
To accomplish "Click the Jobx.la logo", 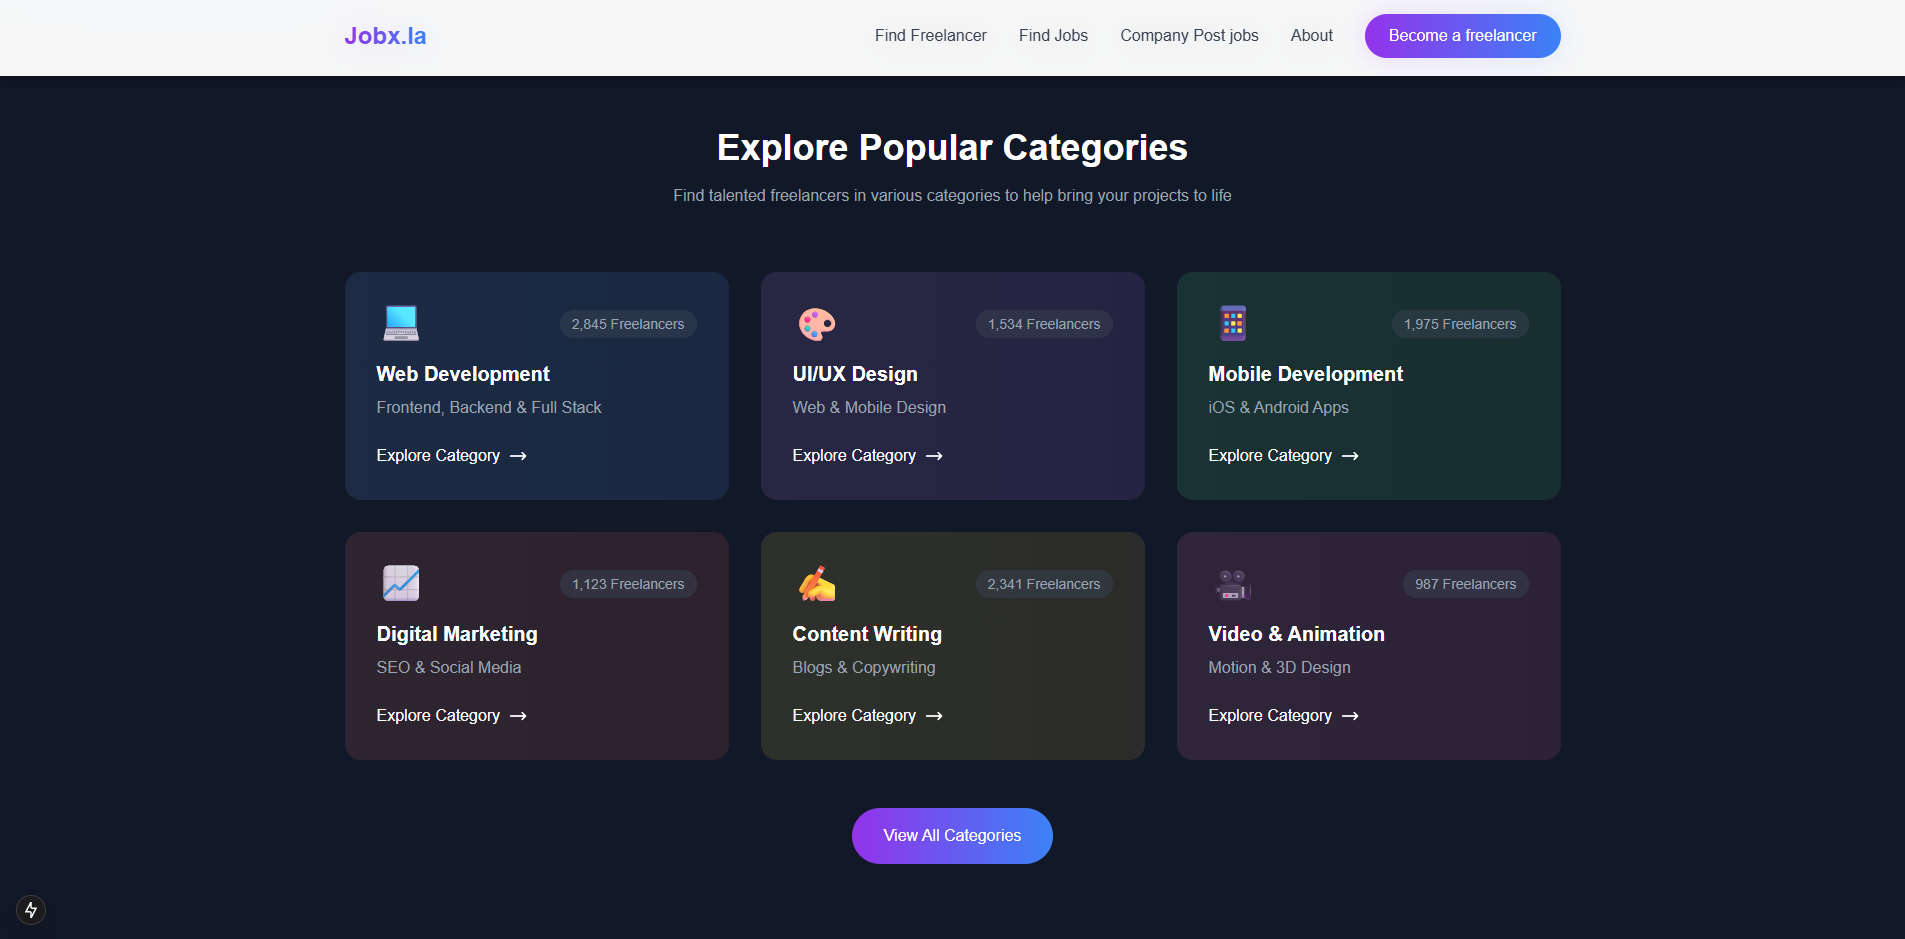I will pos(385,35).
